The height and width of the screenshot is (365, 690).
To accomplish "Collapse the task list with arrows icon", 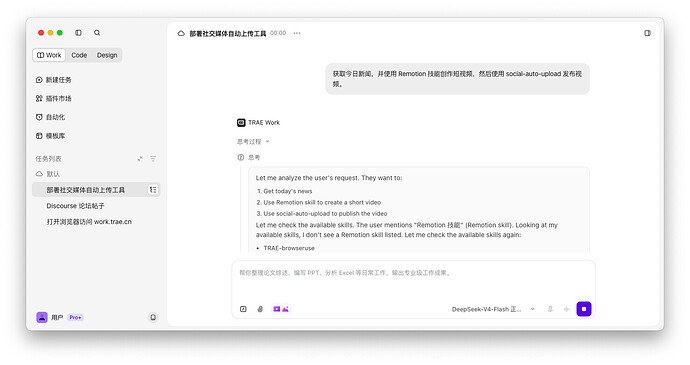I will 140,159.
